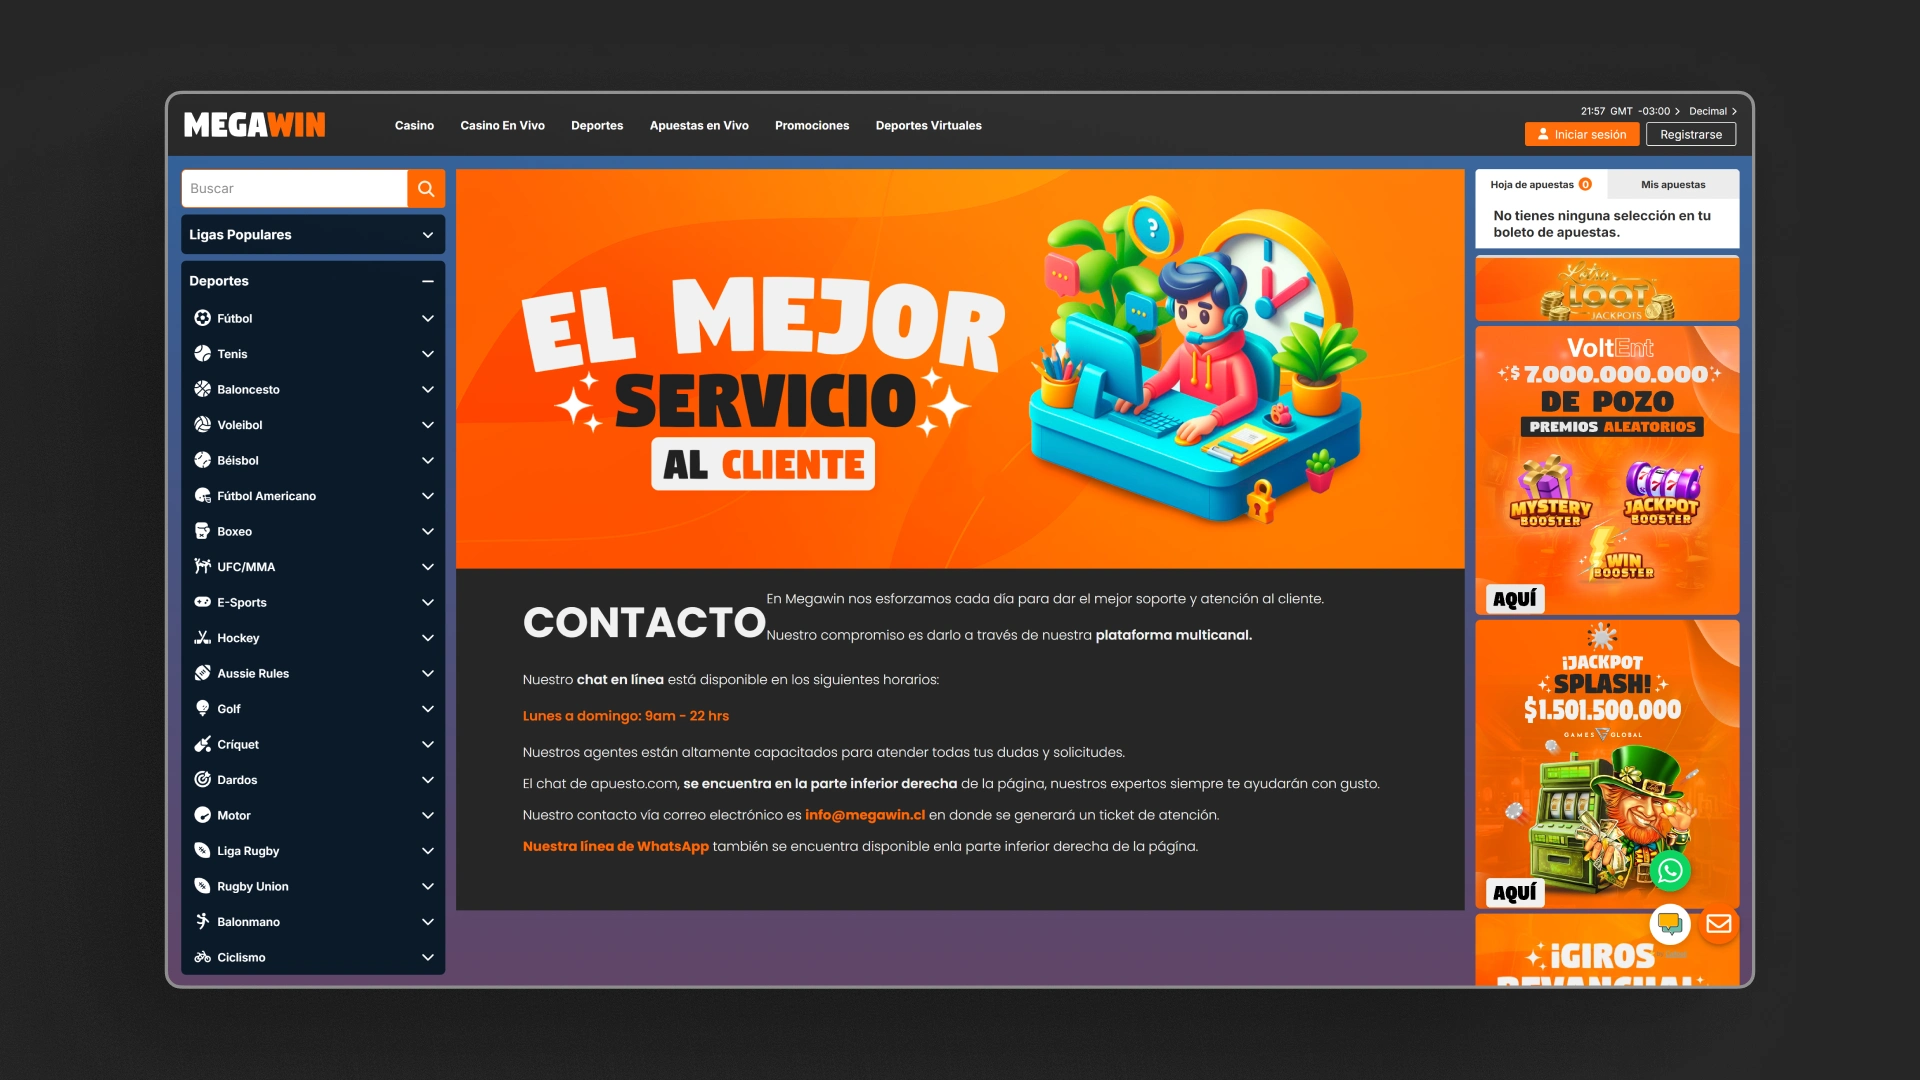Image resolution: width=1920 pixels, height=1080 pixels.
Task: Click the Voleibol ball icon
Action: [202, 425]
